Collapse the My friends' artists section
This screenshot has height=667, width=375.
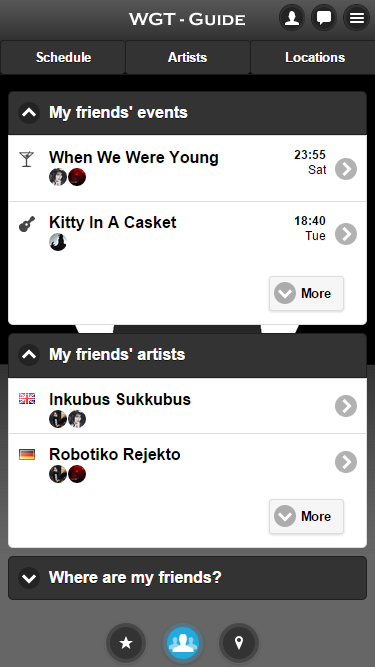coord(29,354)
